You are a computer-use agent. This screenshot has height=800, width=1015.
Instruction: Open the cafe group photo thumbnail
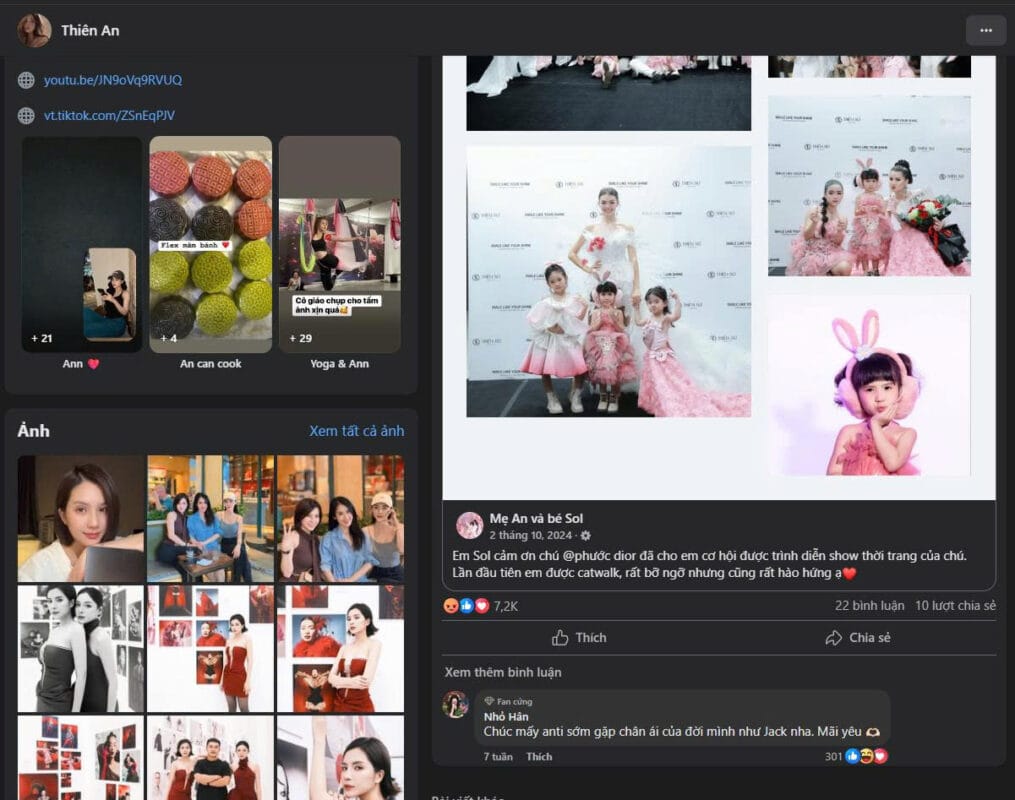click(210, 518)
